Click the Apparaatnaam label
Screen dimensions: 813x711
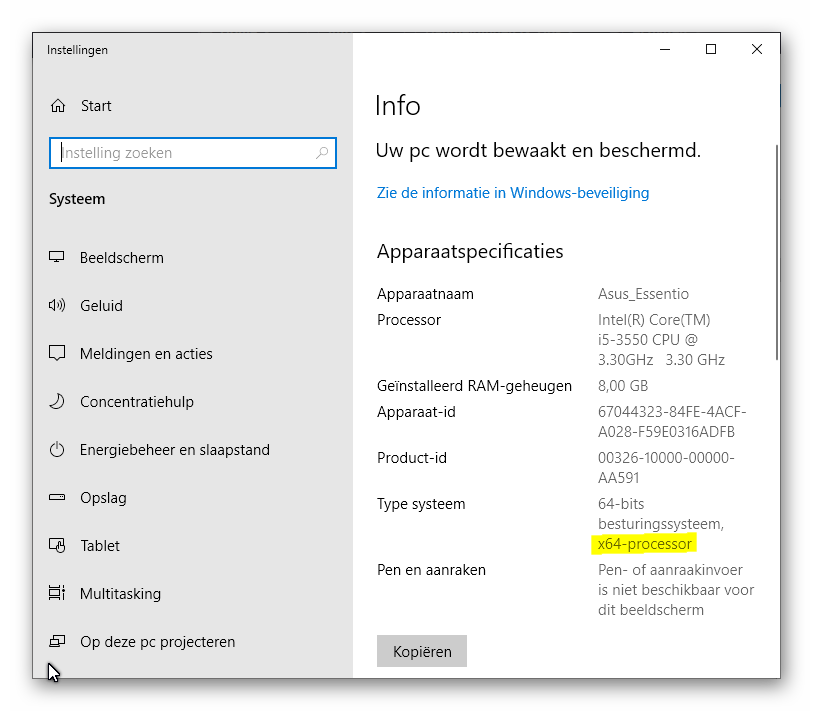425,294
